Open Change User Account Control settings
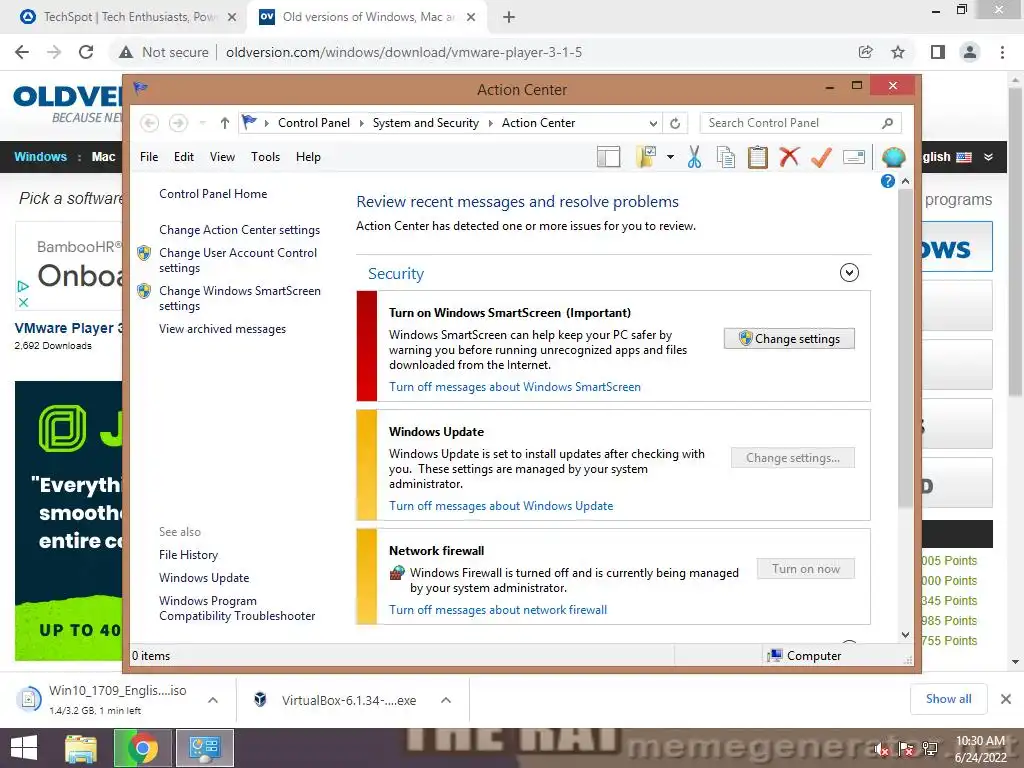Screen dimensions: 1024x768 point(238,260)
